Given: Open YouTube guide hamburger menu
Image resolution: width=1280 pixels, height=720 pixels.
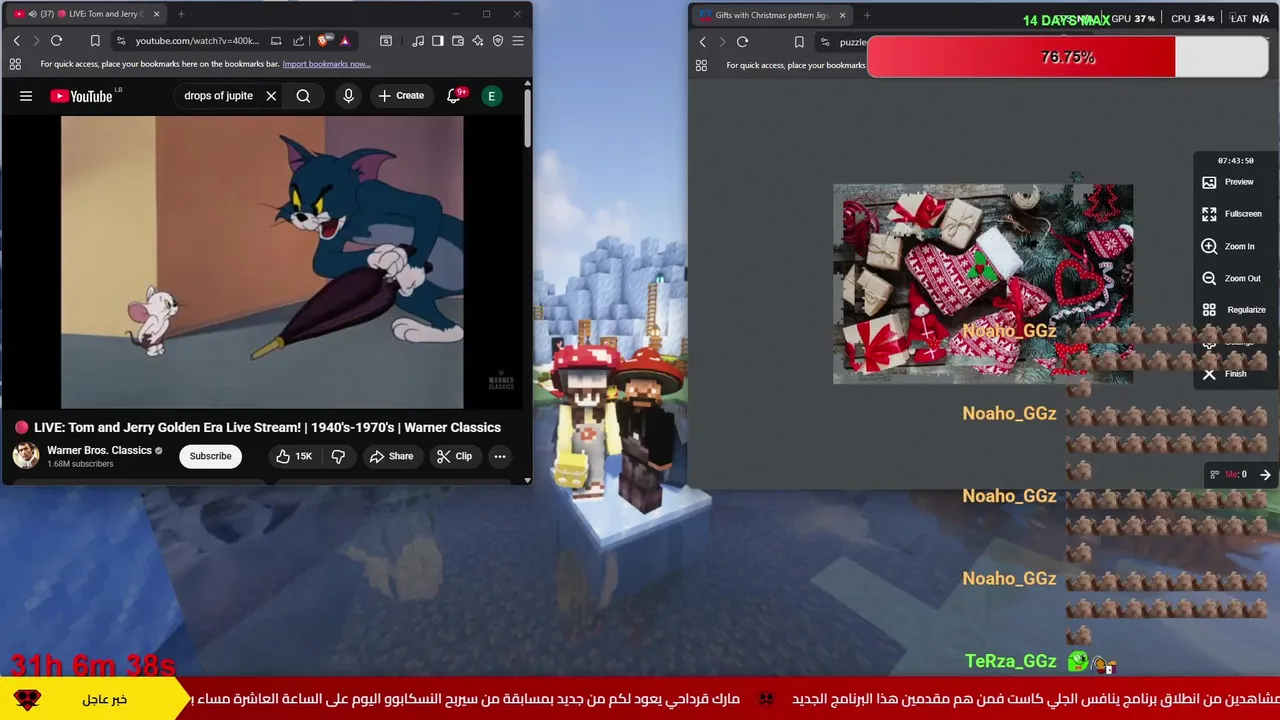Looking at the screenshot, I should tap(26, 96).
